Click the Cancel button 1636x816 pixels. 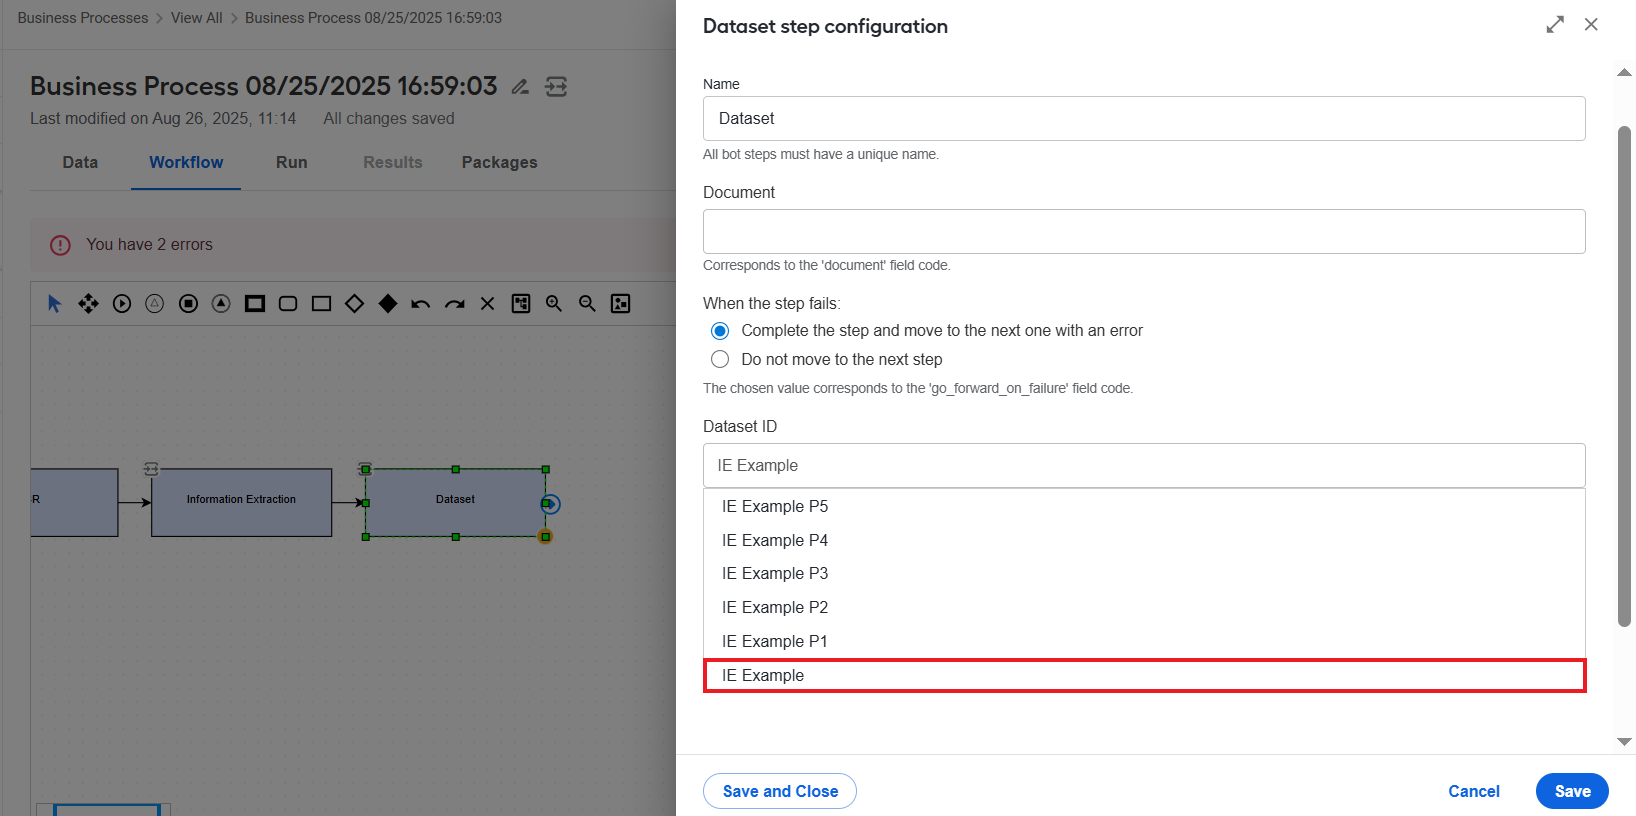pos(1474,791)
